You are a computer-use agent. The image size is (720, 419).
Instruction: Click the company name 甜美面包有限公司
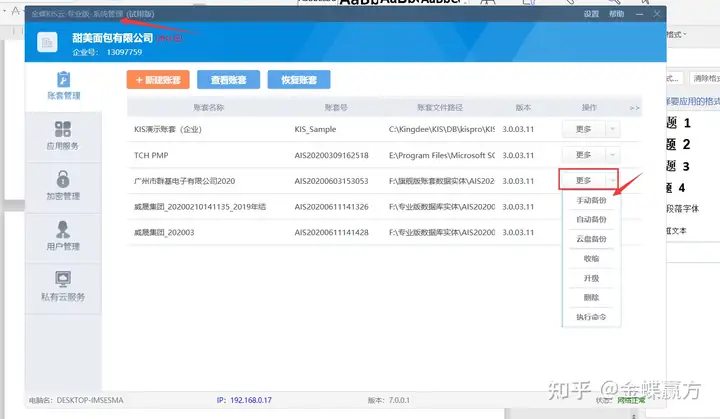pos(112,38)
